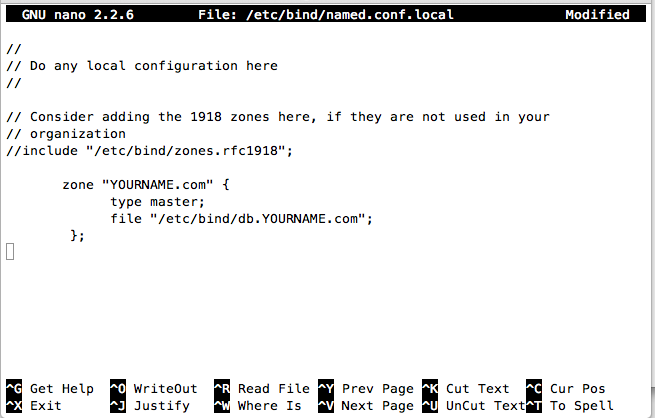
Task: Click the Modified status in title bar
Action: tap(597, 15)
